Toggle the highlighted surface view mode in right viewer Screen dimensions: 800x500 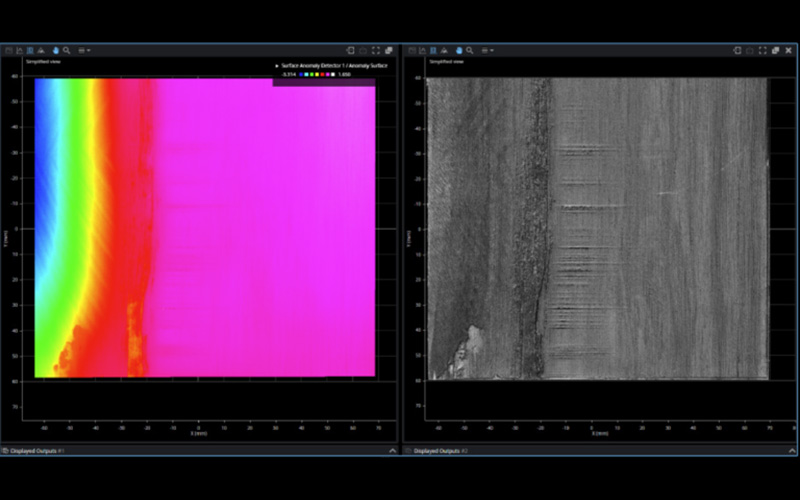pyautogui.click(x=435, y=50)
